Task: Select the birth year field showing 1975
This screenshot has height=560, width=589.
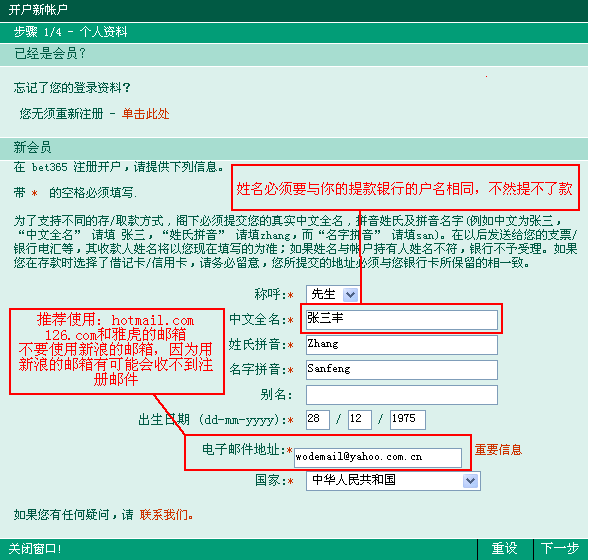Action: [x=408, y=420]
